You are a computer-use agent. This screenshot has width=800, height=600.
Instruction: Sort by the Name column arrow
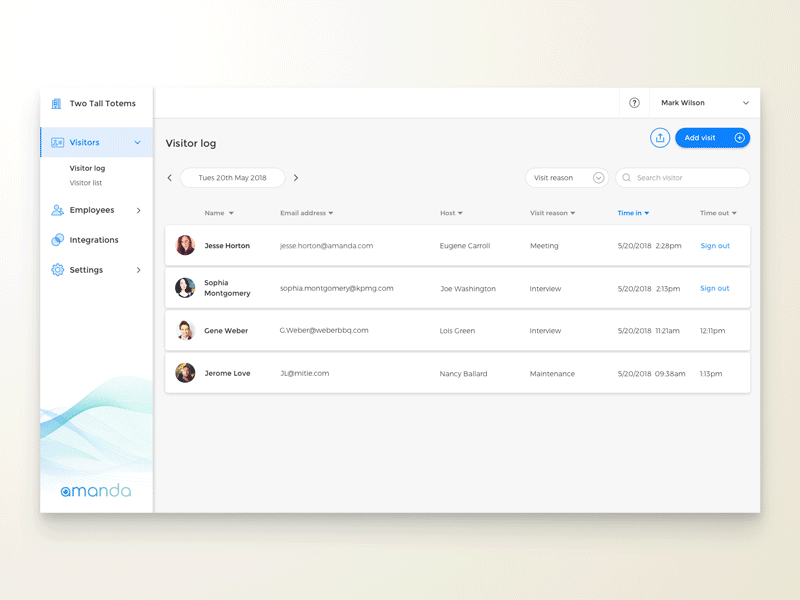point(232,213)
